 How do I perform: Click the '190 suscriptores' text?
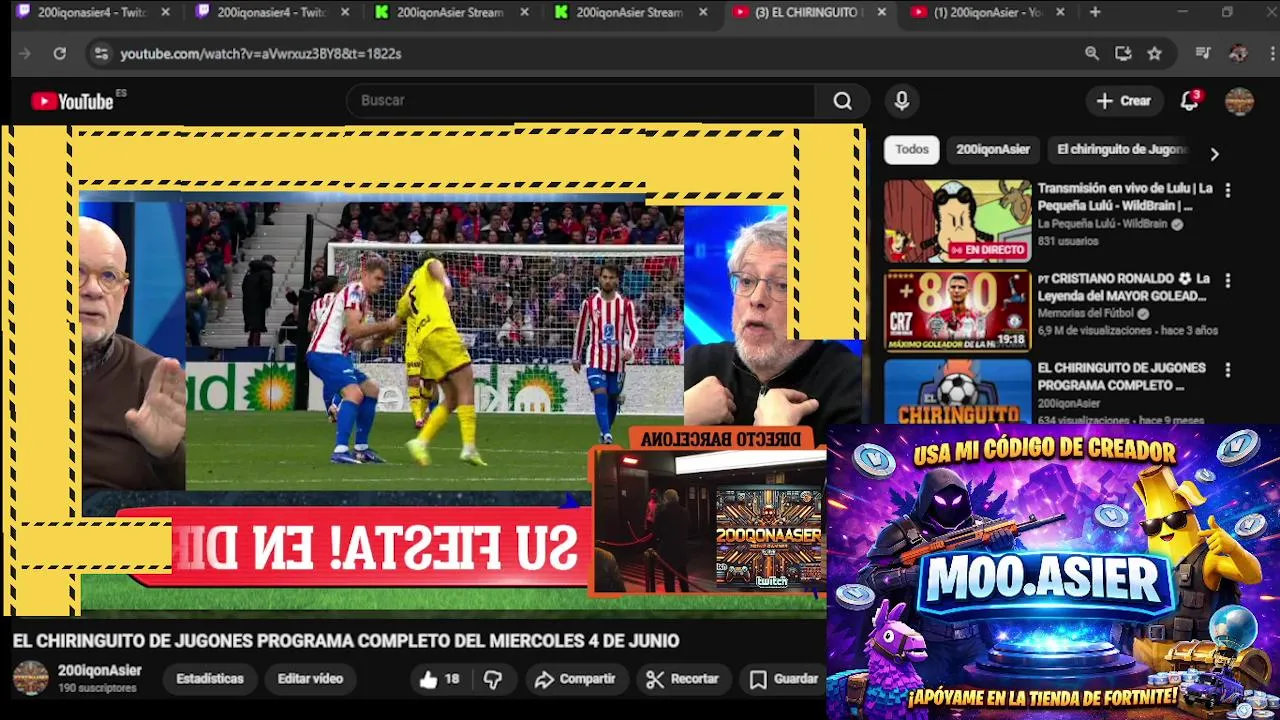(97, 689)
